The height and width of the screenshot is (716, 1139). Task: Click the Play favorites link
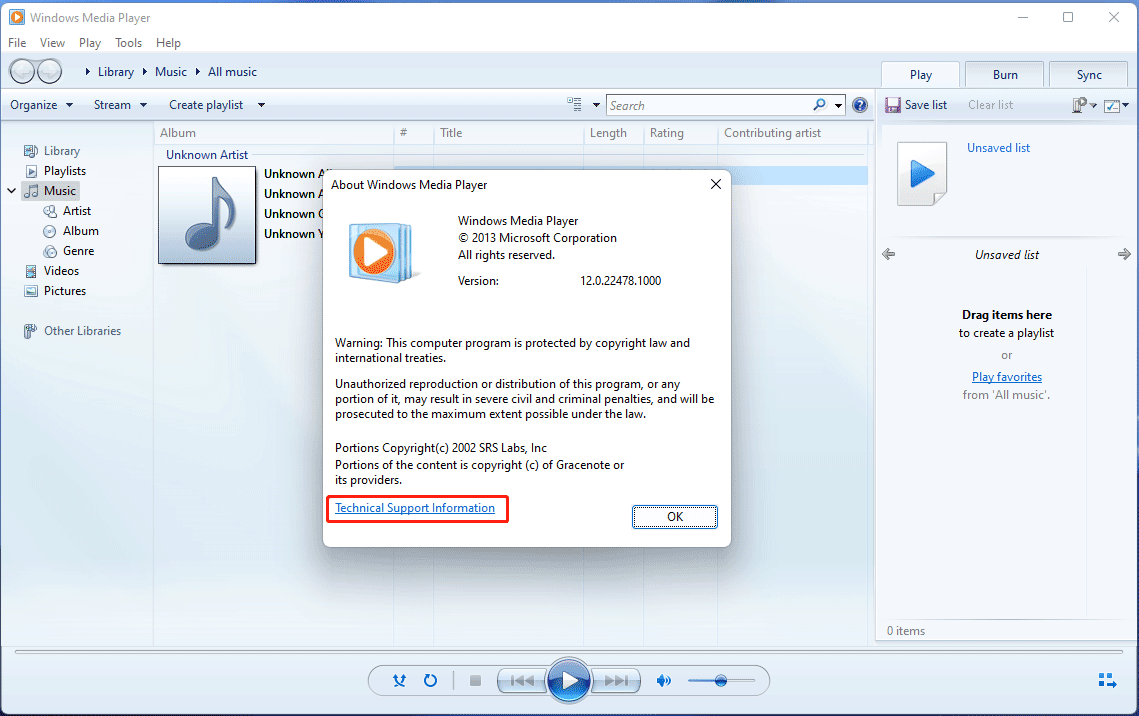point(1007,377)
